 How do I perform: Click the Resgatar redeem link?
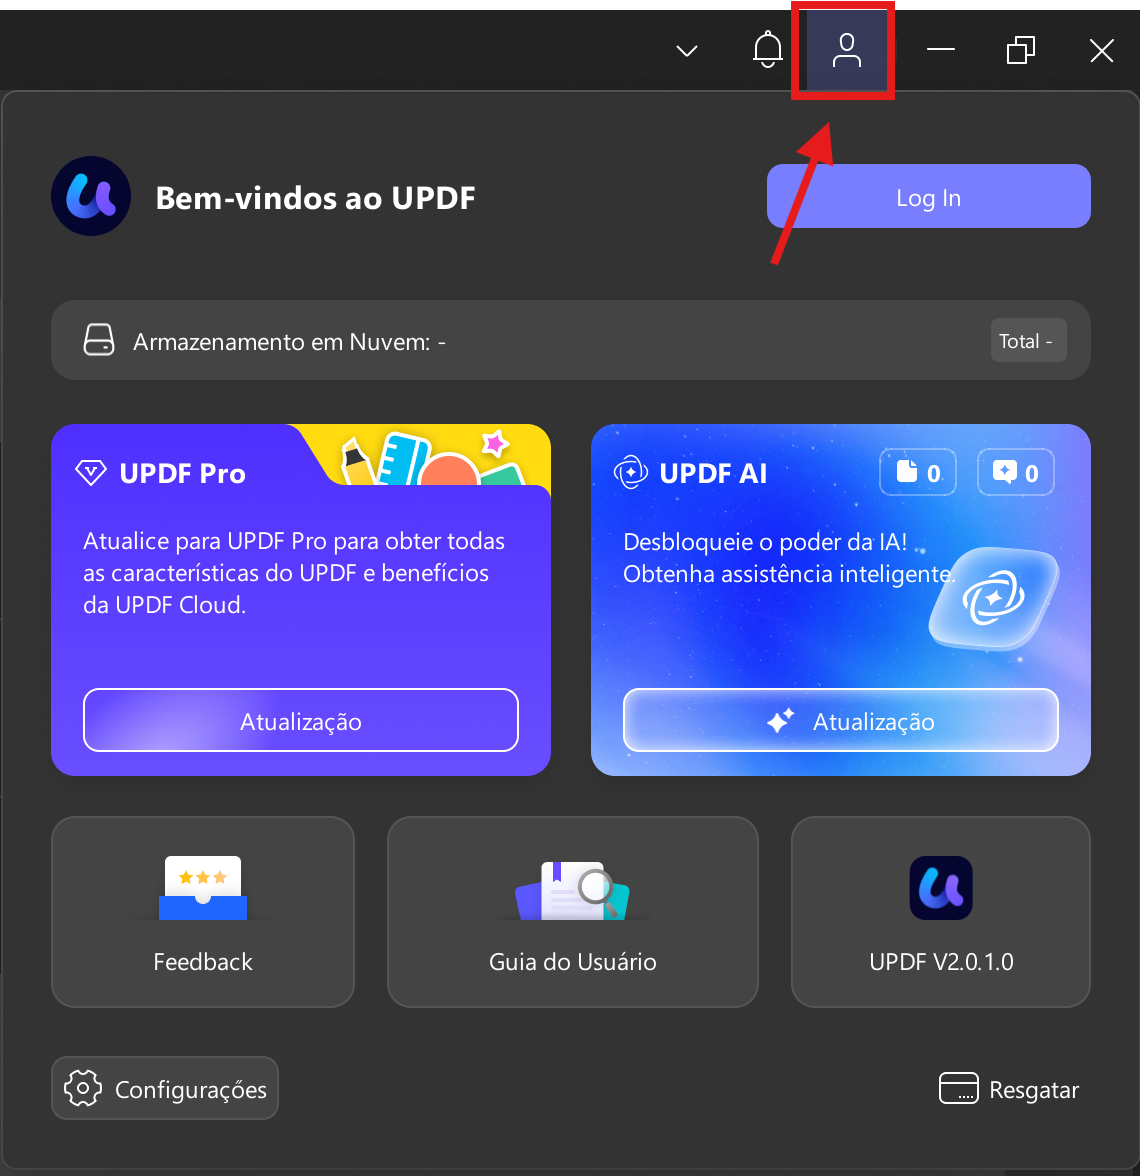(1009, 1089)
